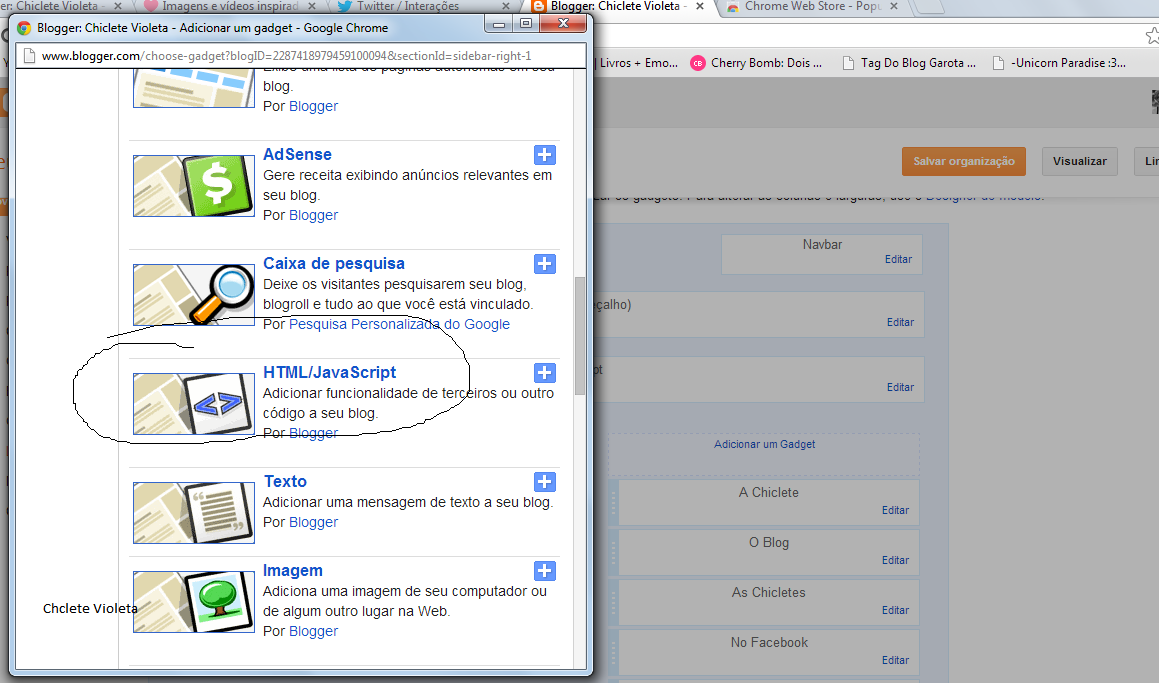The image size is (1159, 683).
Task: Open the HTML/JavaScript title link
Action: [x=330, y=373]
